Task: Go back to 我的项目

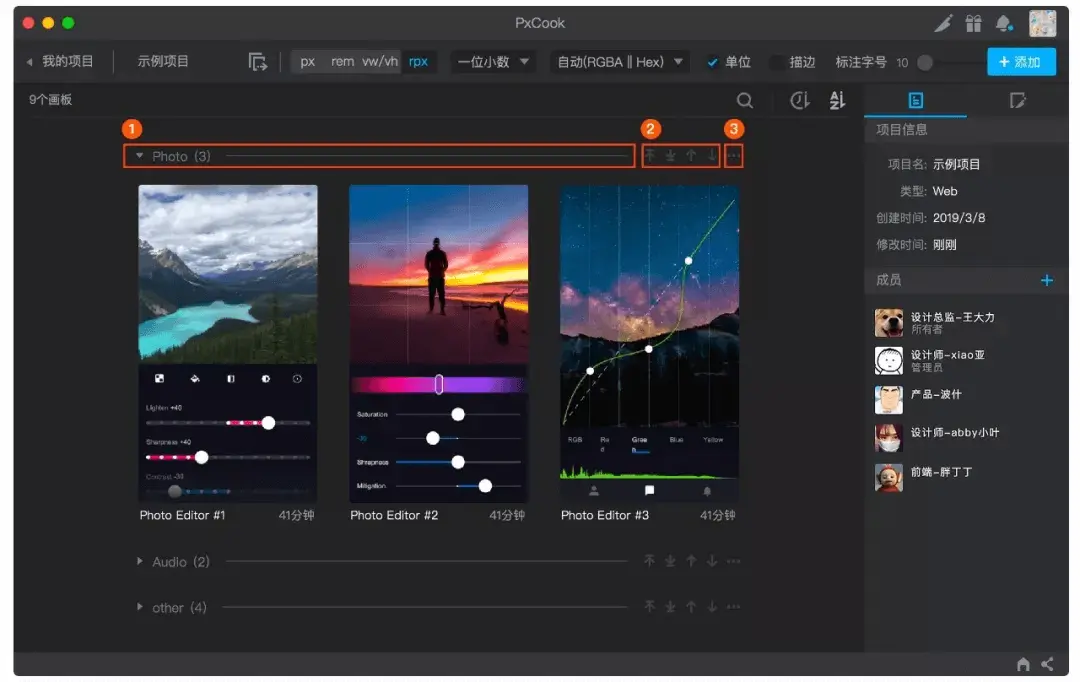Action: [60, 62]
